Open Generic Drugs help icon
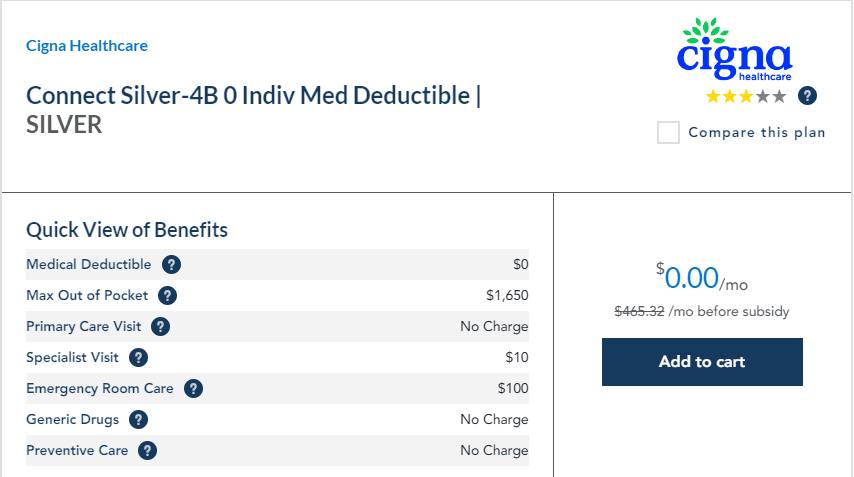854x477 pixels. click(x=139, y=420)
